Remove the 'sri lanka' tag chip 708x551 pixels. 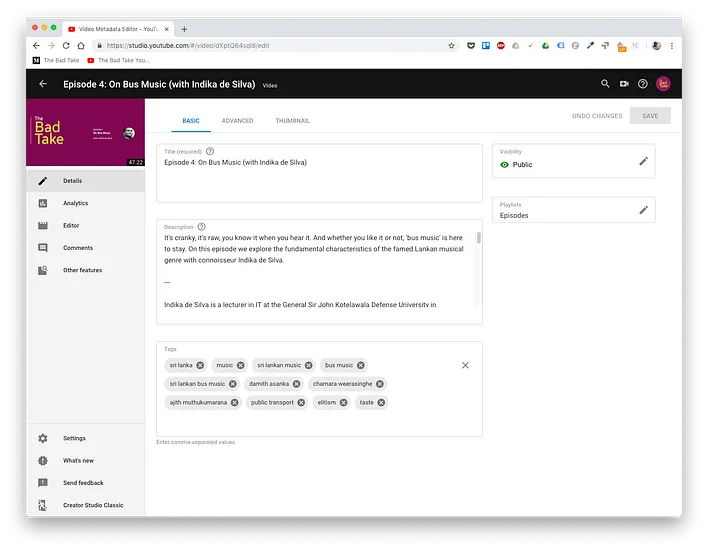pyautogui.click(x=200, y=366)
